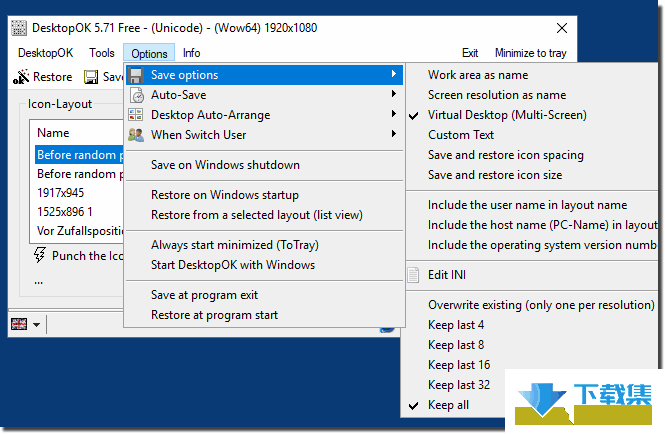Click the Save options floppy icon
665x434 pixels.
pyautogui.click(x=136, y=75)
